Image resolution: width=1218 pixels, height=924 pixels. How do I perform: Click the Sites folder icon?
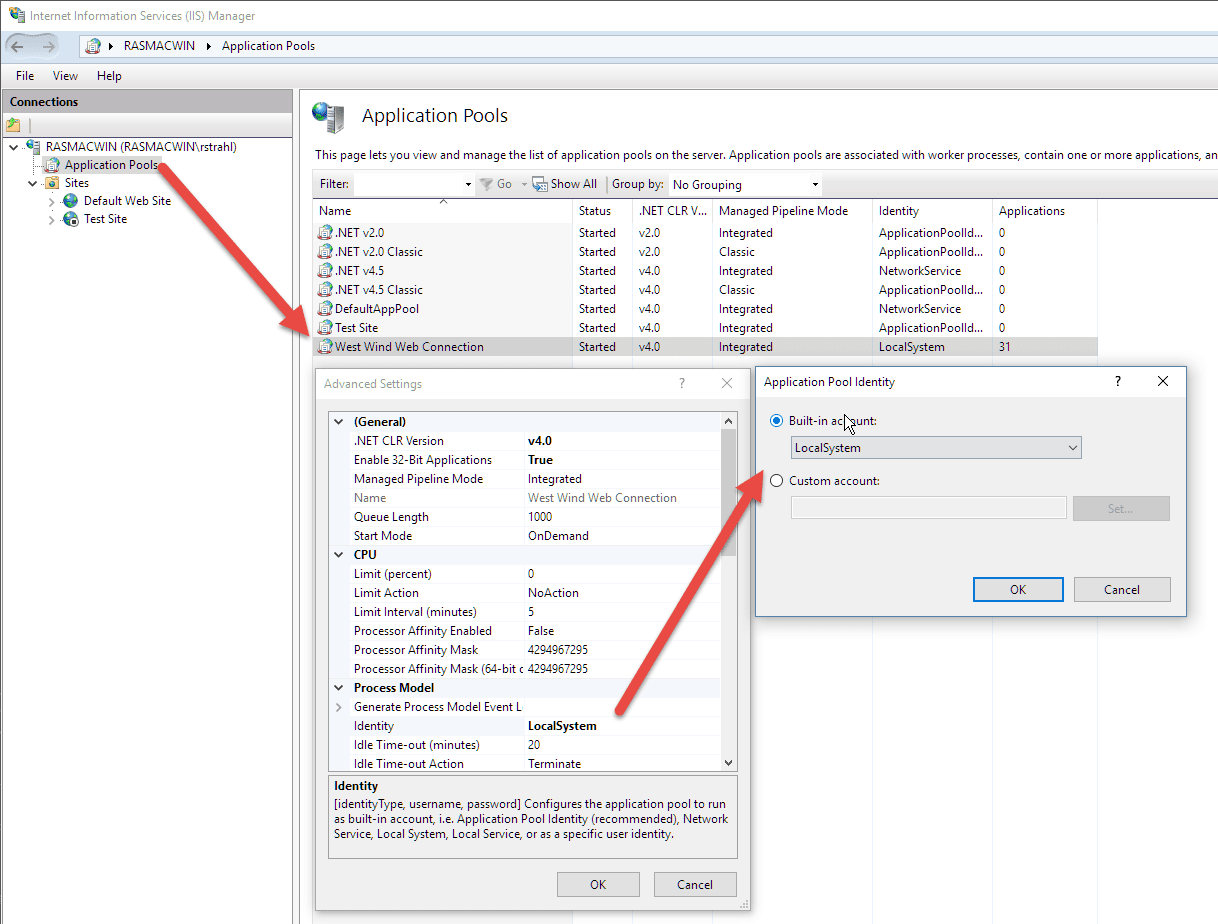click(52, 183)
